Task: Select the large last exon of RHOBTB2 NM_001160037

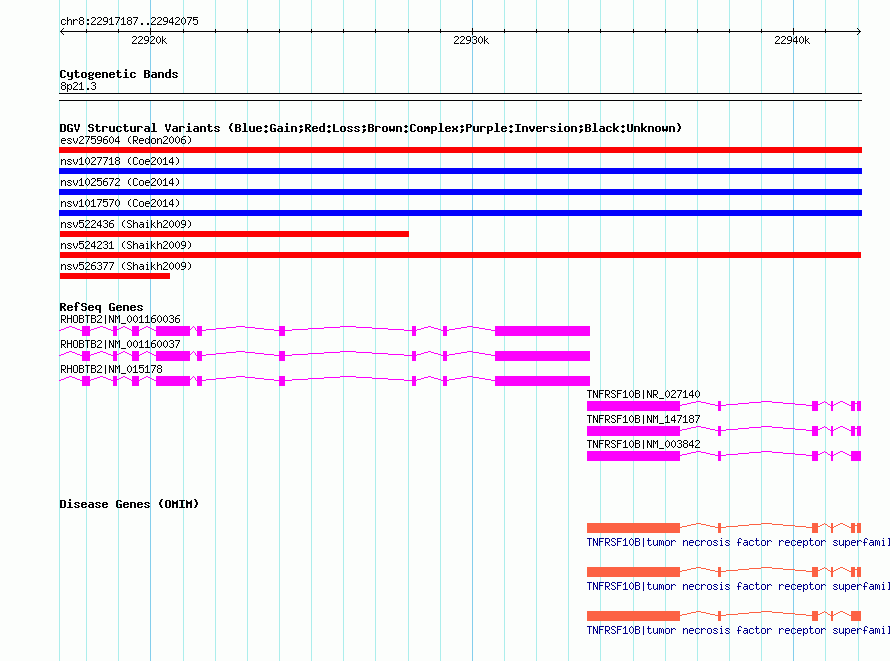Action: click(x=542, y=356)
